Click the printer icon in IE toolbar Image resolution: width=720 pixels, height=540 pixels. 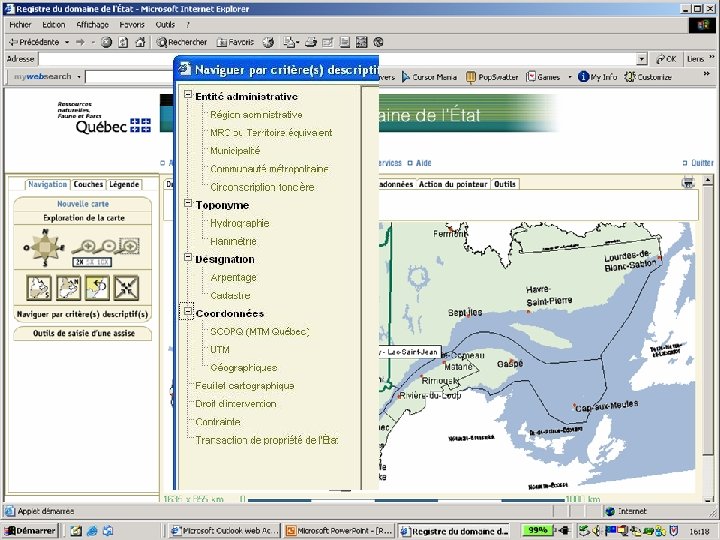(x=311, y=42)
